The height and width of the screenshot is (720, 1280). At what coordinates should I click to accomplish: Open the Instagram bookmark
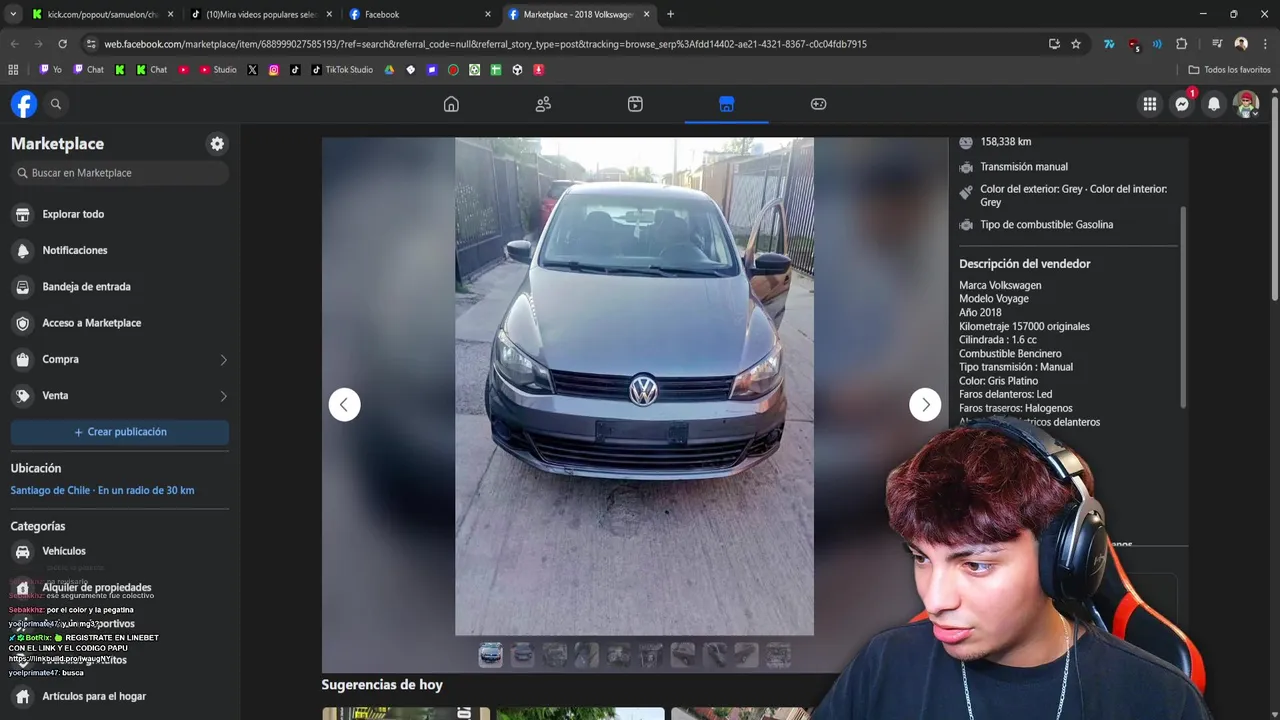[x=274, y=70]
